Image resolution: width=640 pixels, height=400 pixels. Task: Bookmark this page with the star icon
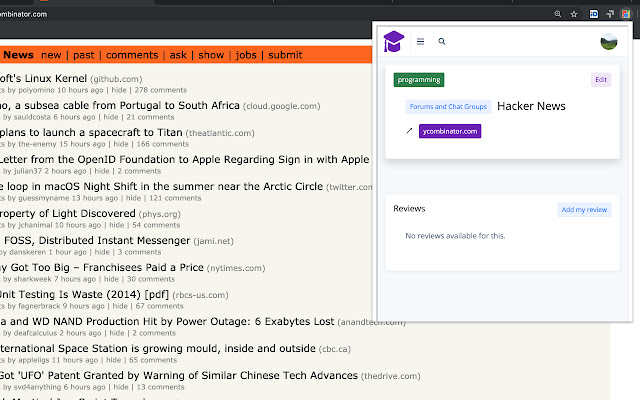click(574, 14)
